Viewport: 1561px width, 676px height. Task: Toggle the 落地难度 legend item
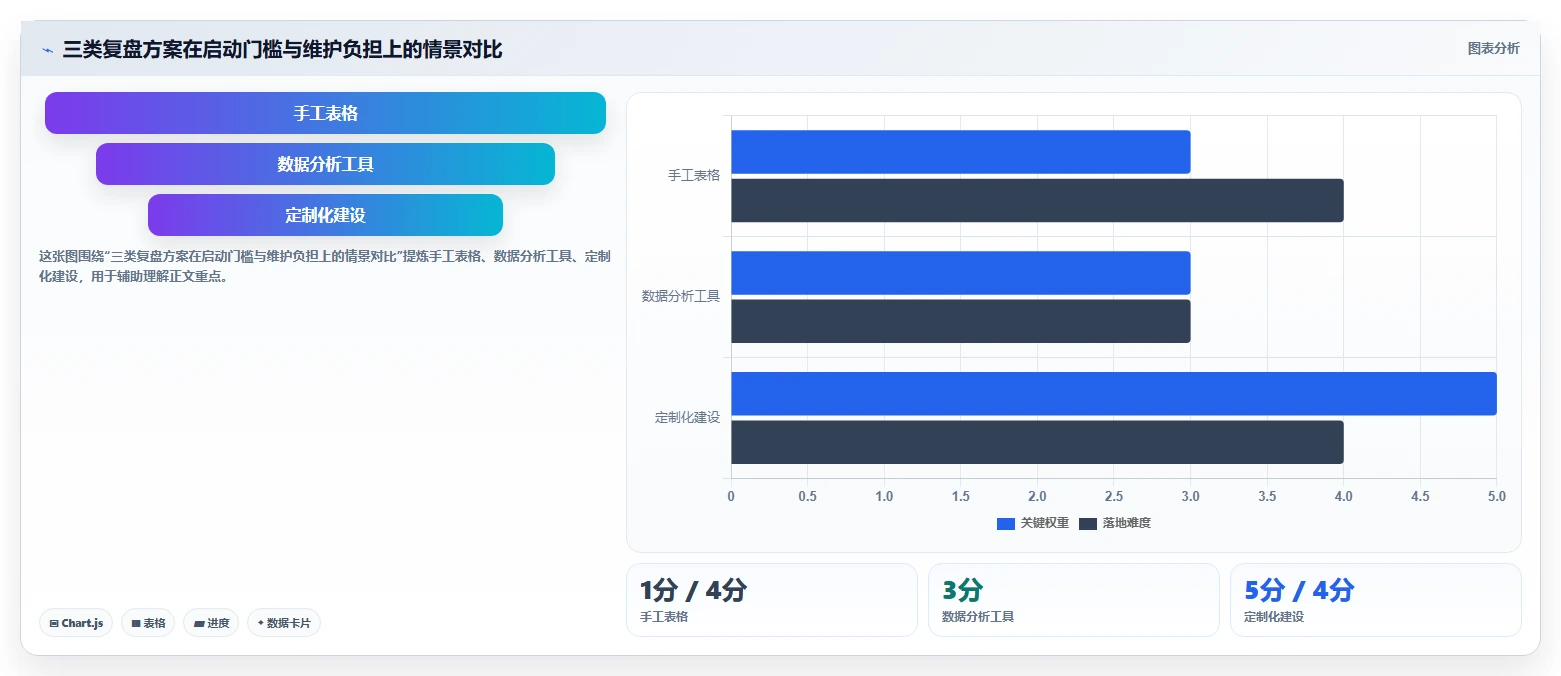point(1115,523)
